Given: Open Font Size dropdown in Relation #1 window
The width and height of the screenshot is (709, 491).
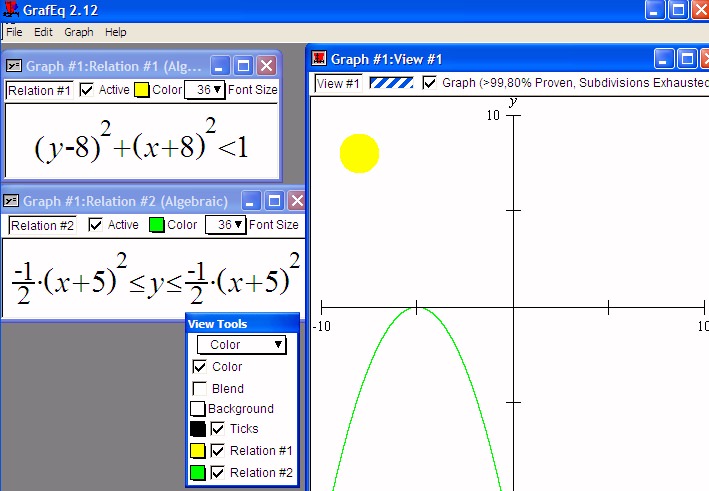Looking at the screenshot, I should click(205, 90).
